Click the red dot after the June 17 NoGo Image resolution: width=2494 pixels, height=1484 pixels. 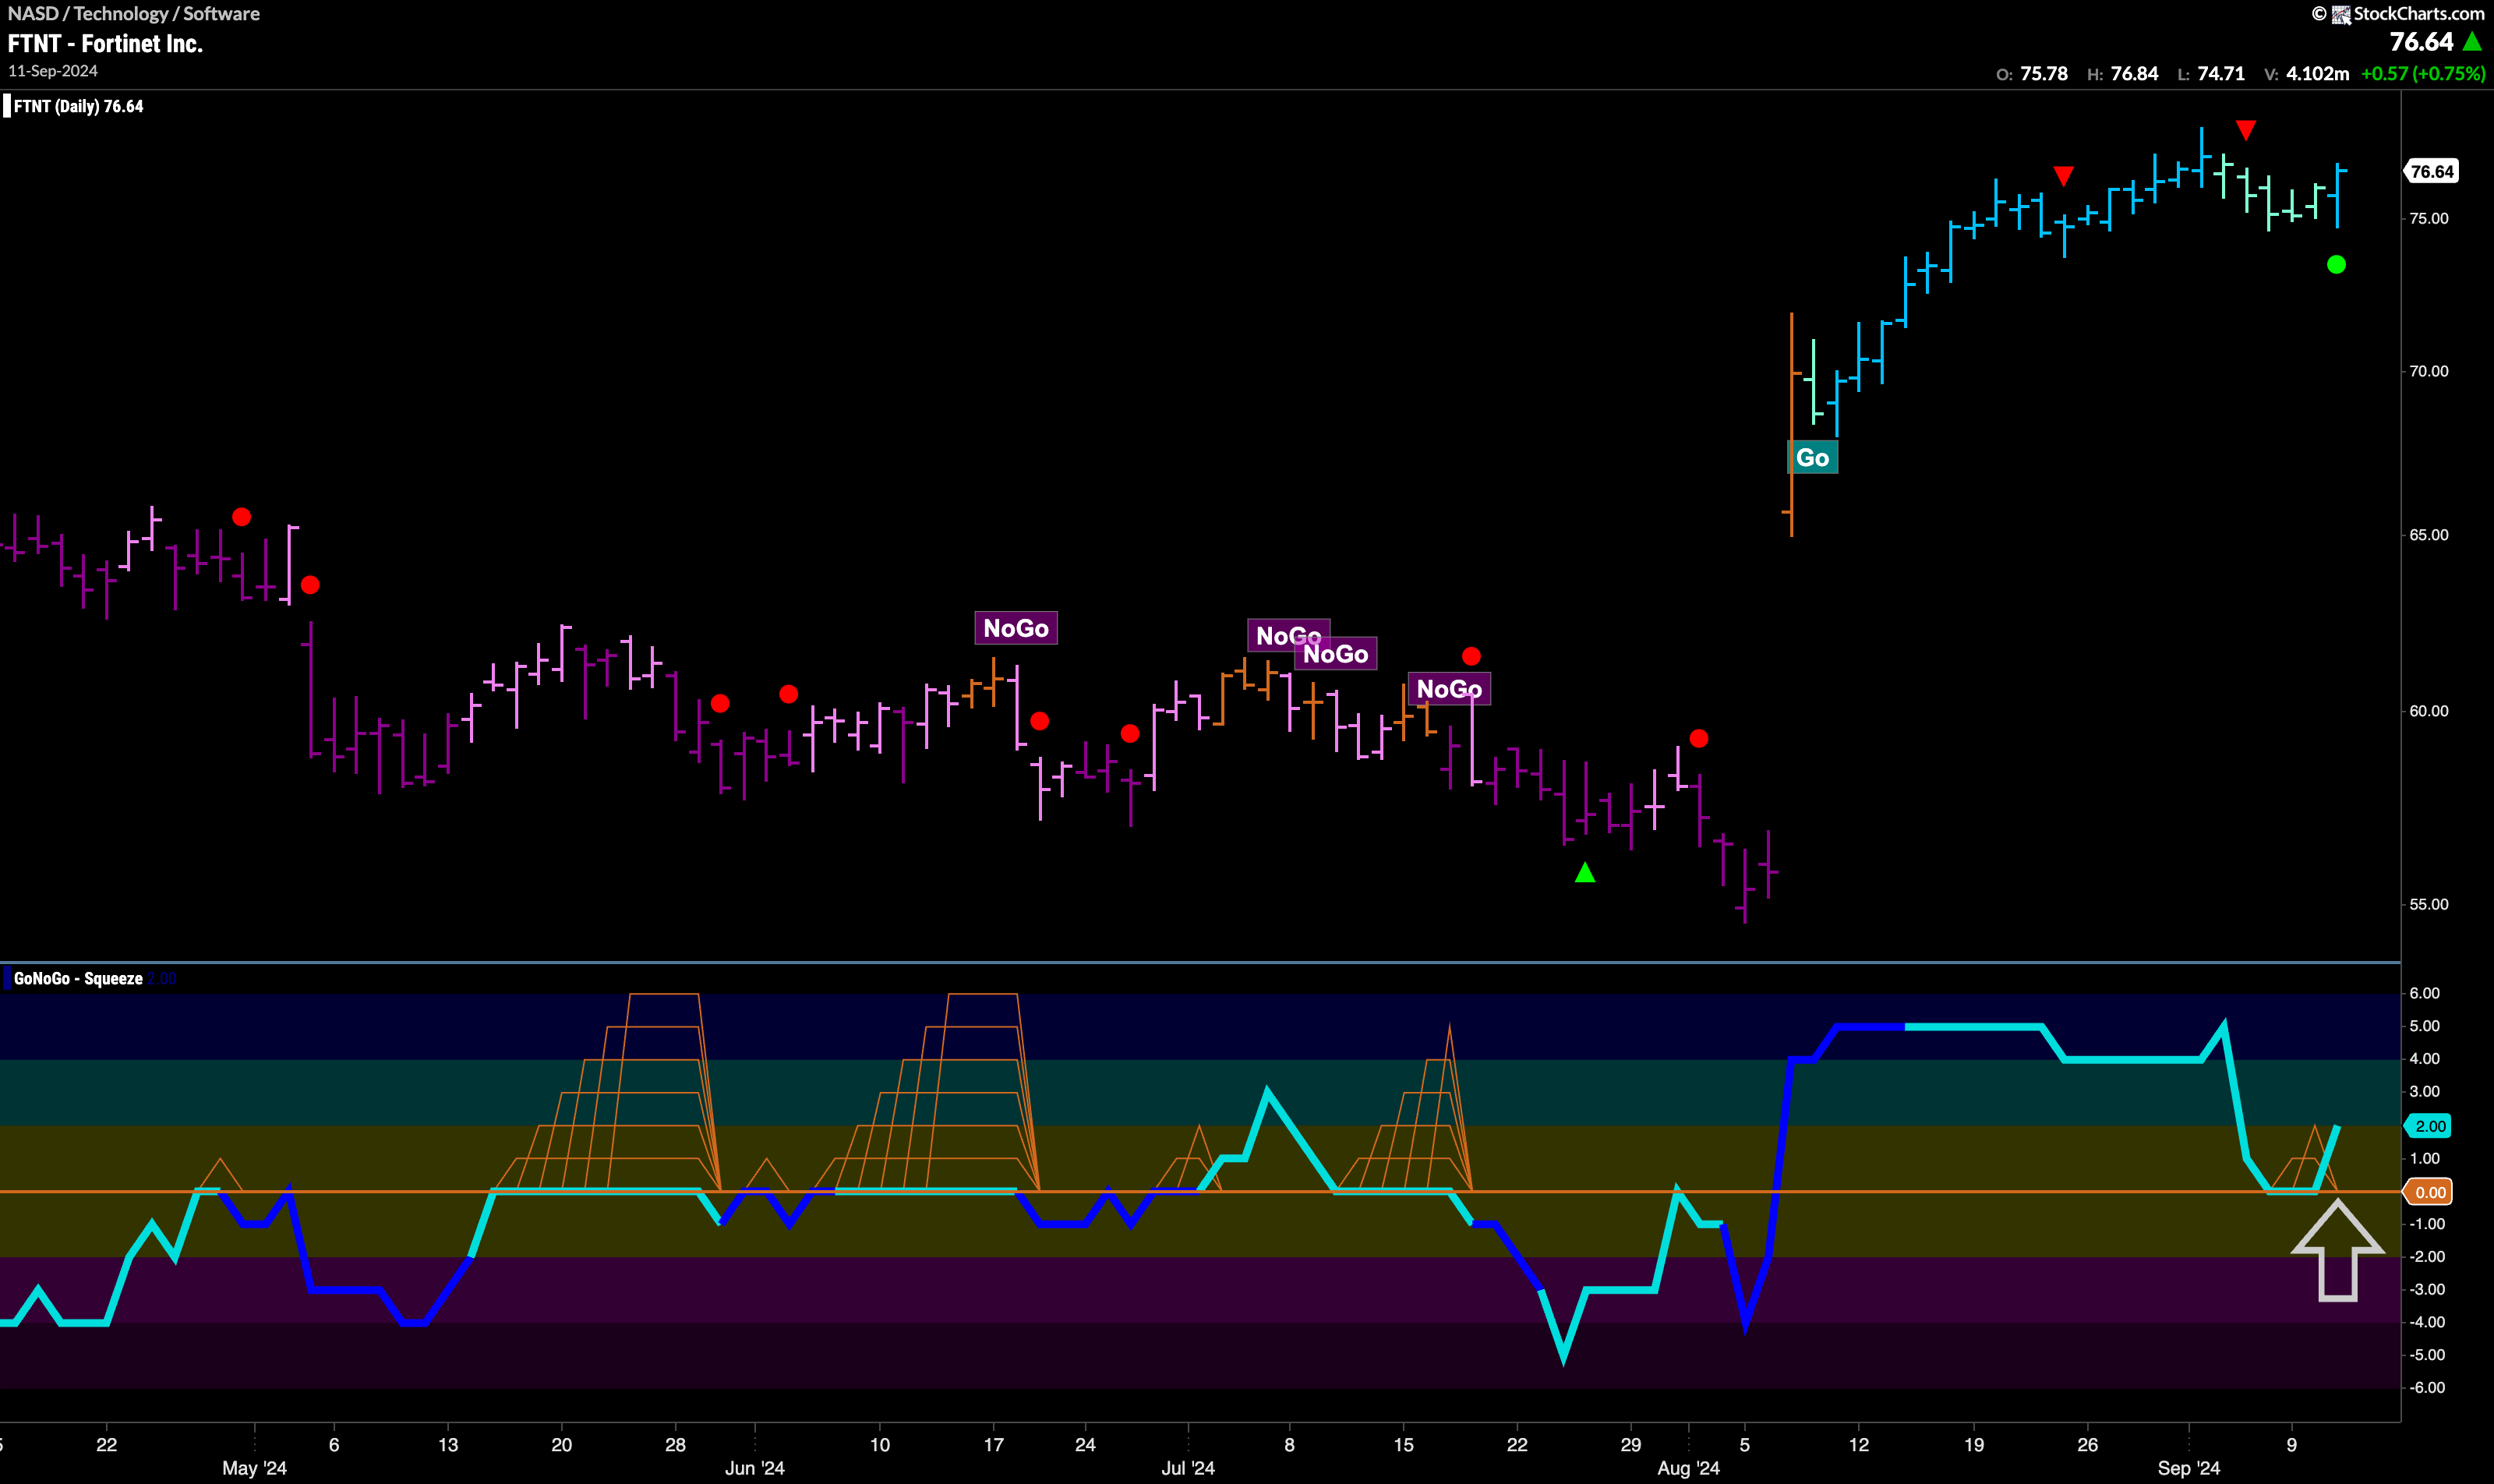(x=1039, y=721)
